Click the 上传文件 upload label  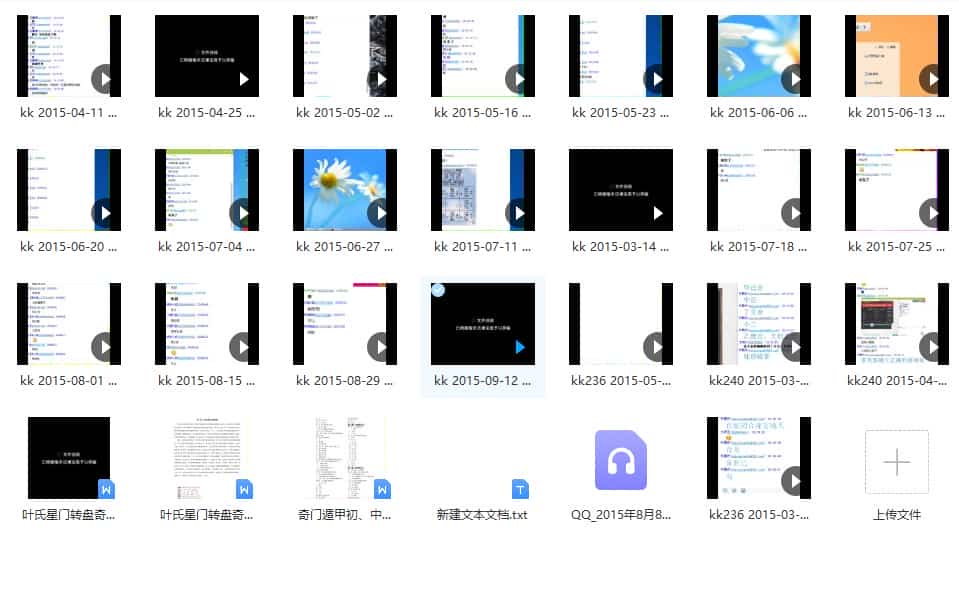[x=897, y=514]
